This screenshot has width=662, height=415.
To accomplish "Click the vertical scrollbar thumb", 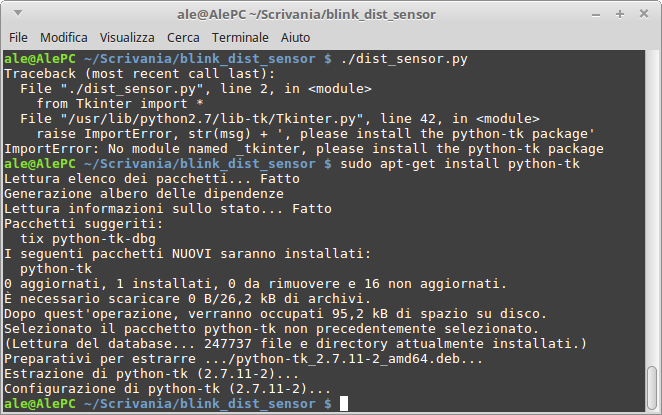I will click(x=652, y=387).
